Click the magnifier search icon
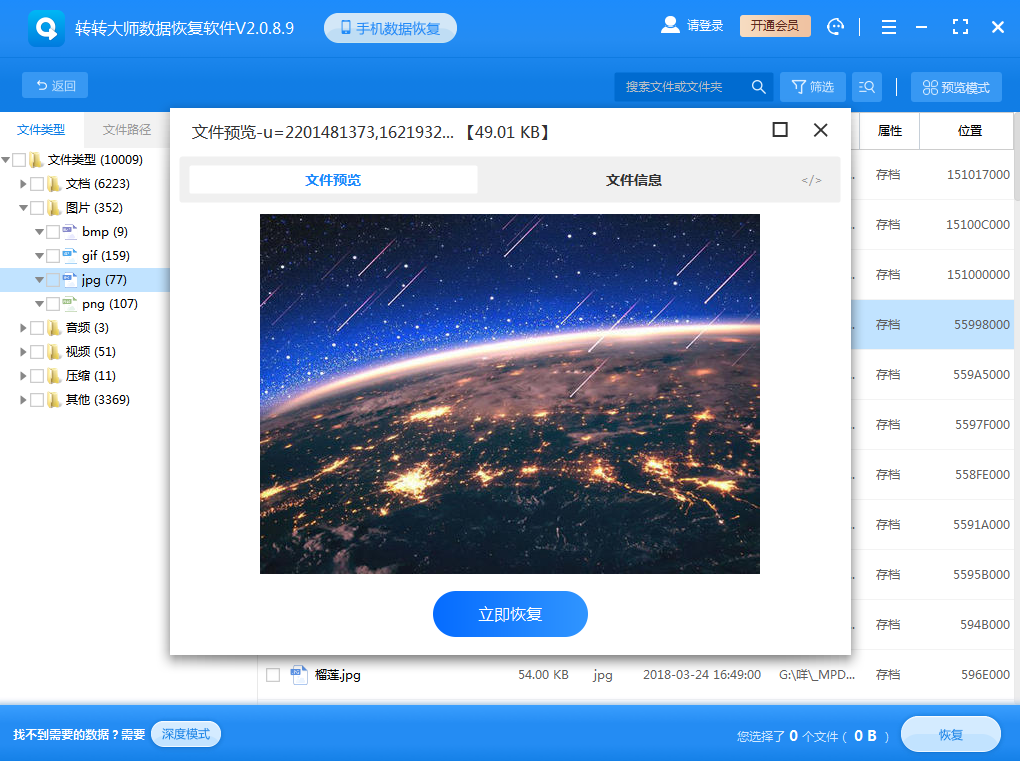 point(758,87)
